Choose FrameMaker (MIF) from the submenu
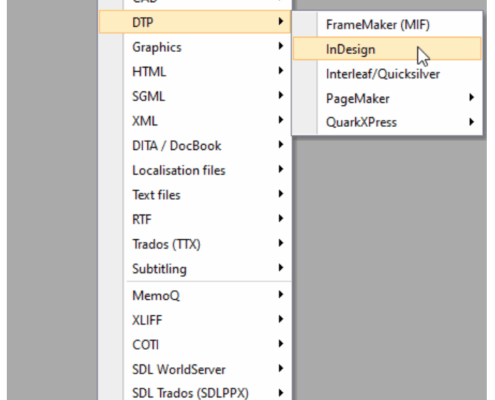 pos(387,25)
